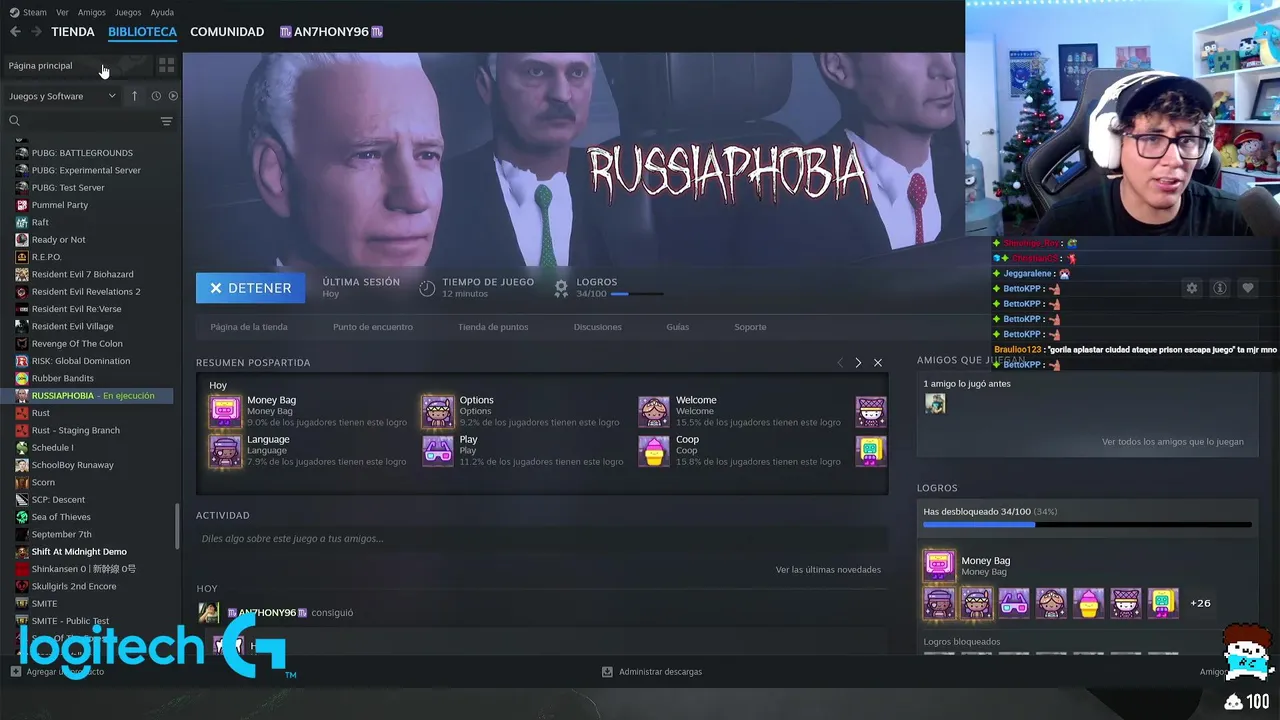Click the Coop achievement icon
The height and width of the screenshot is (720, 1280).
654,451
